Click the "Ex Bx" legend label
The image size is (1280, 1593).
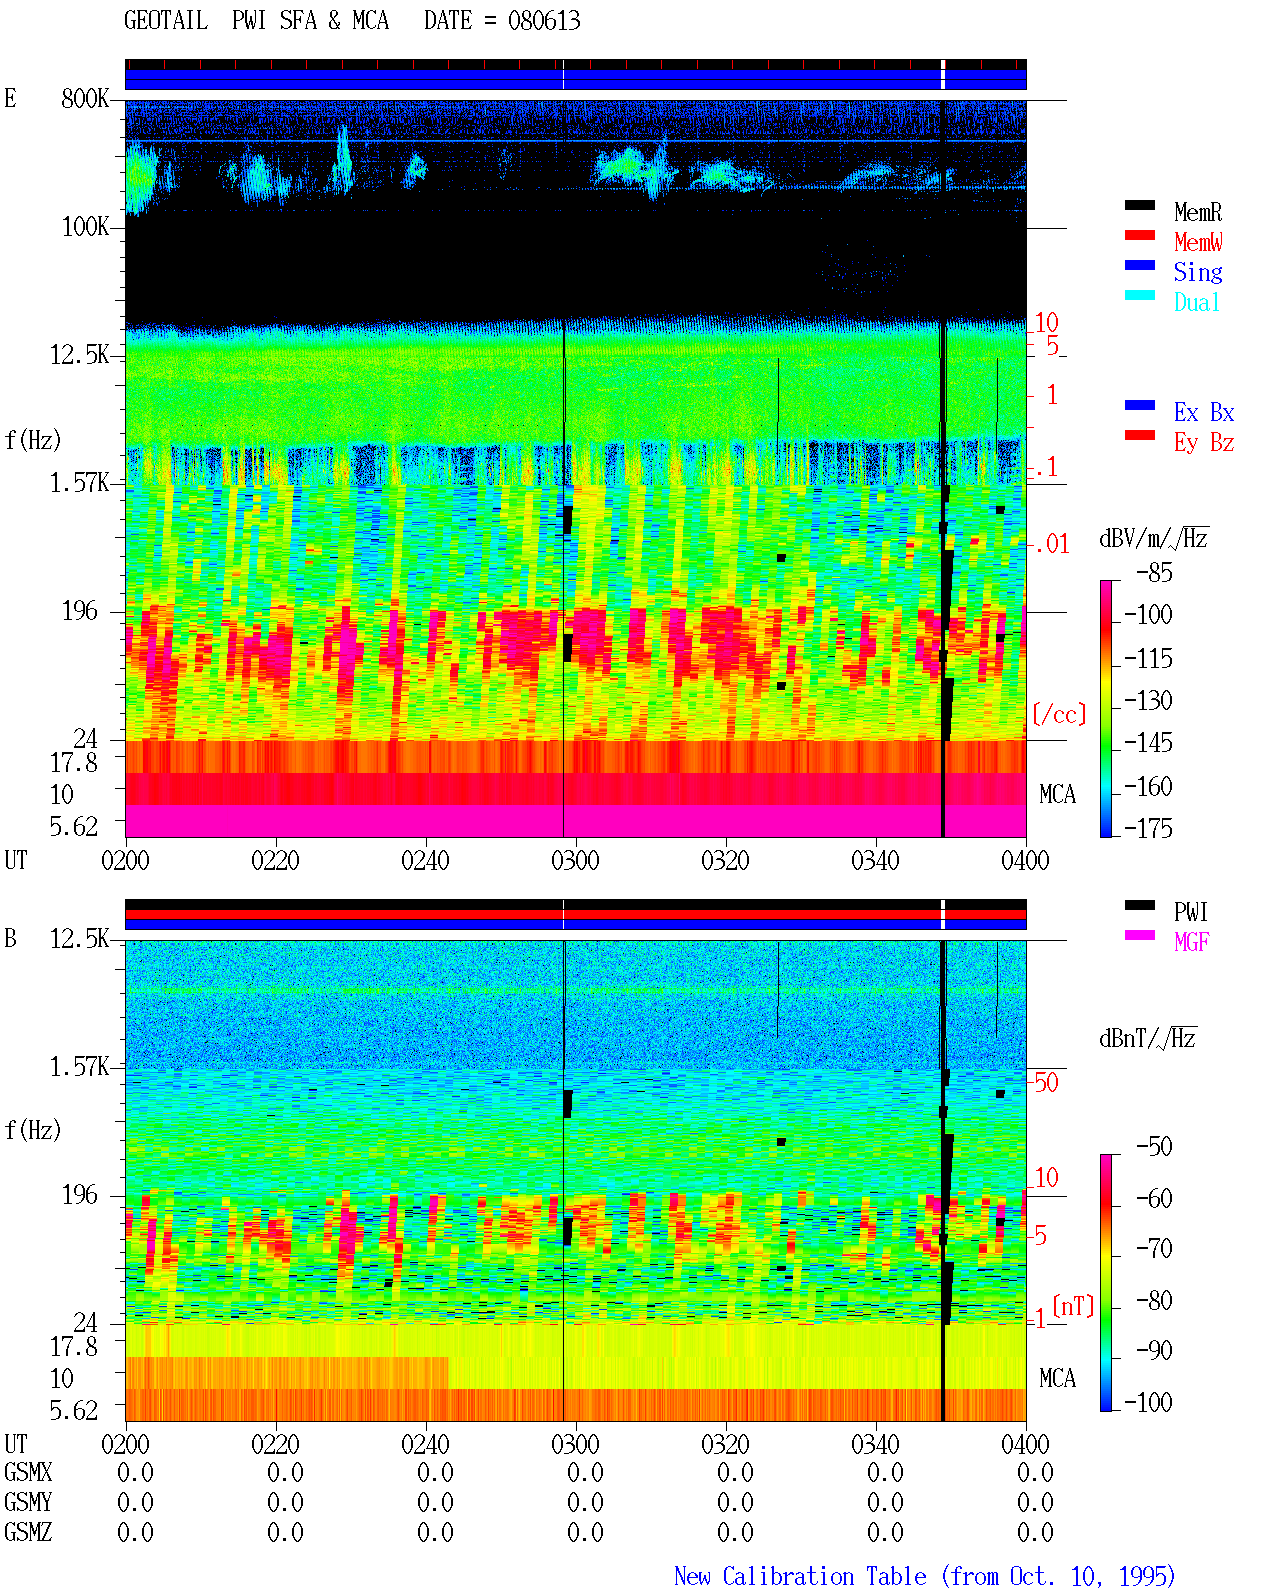(1204, 412)
